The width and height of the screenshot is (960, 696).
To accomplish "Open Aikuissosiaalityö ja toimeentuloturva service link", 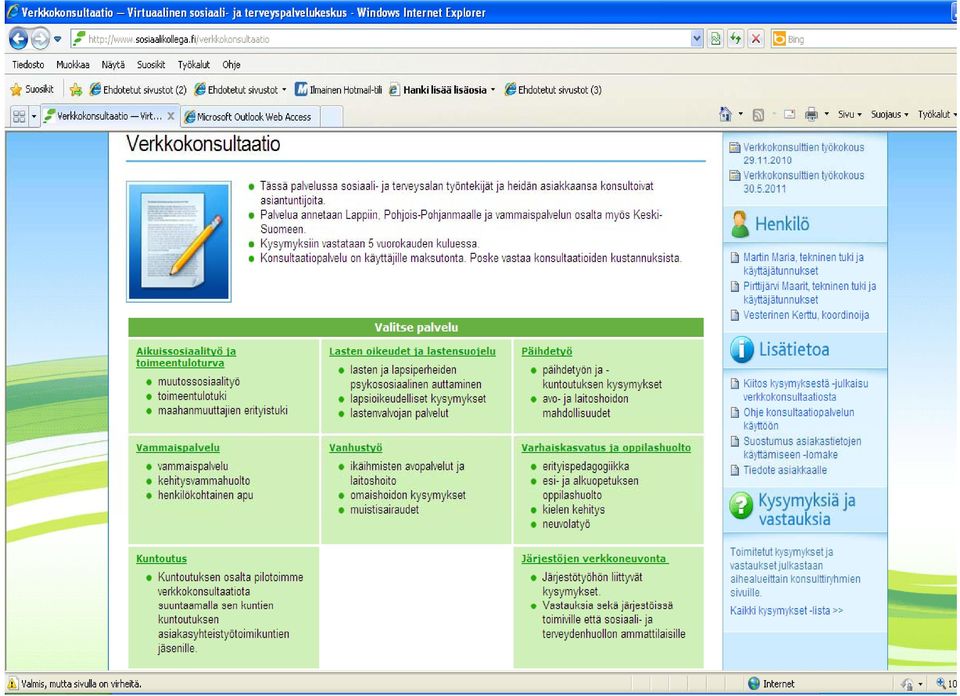I will 186,357.
